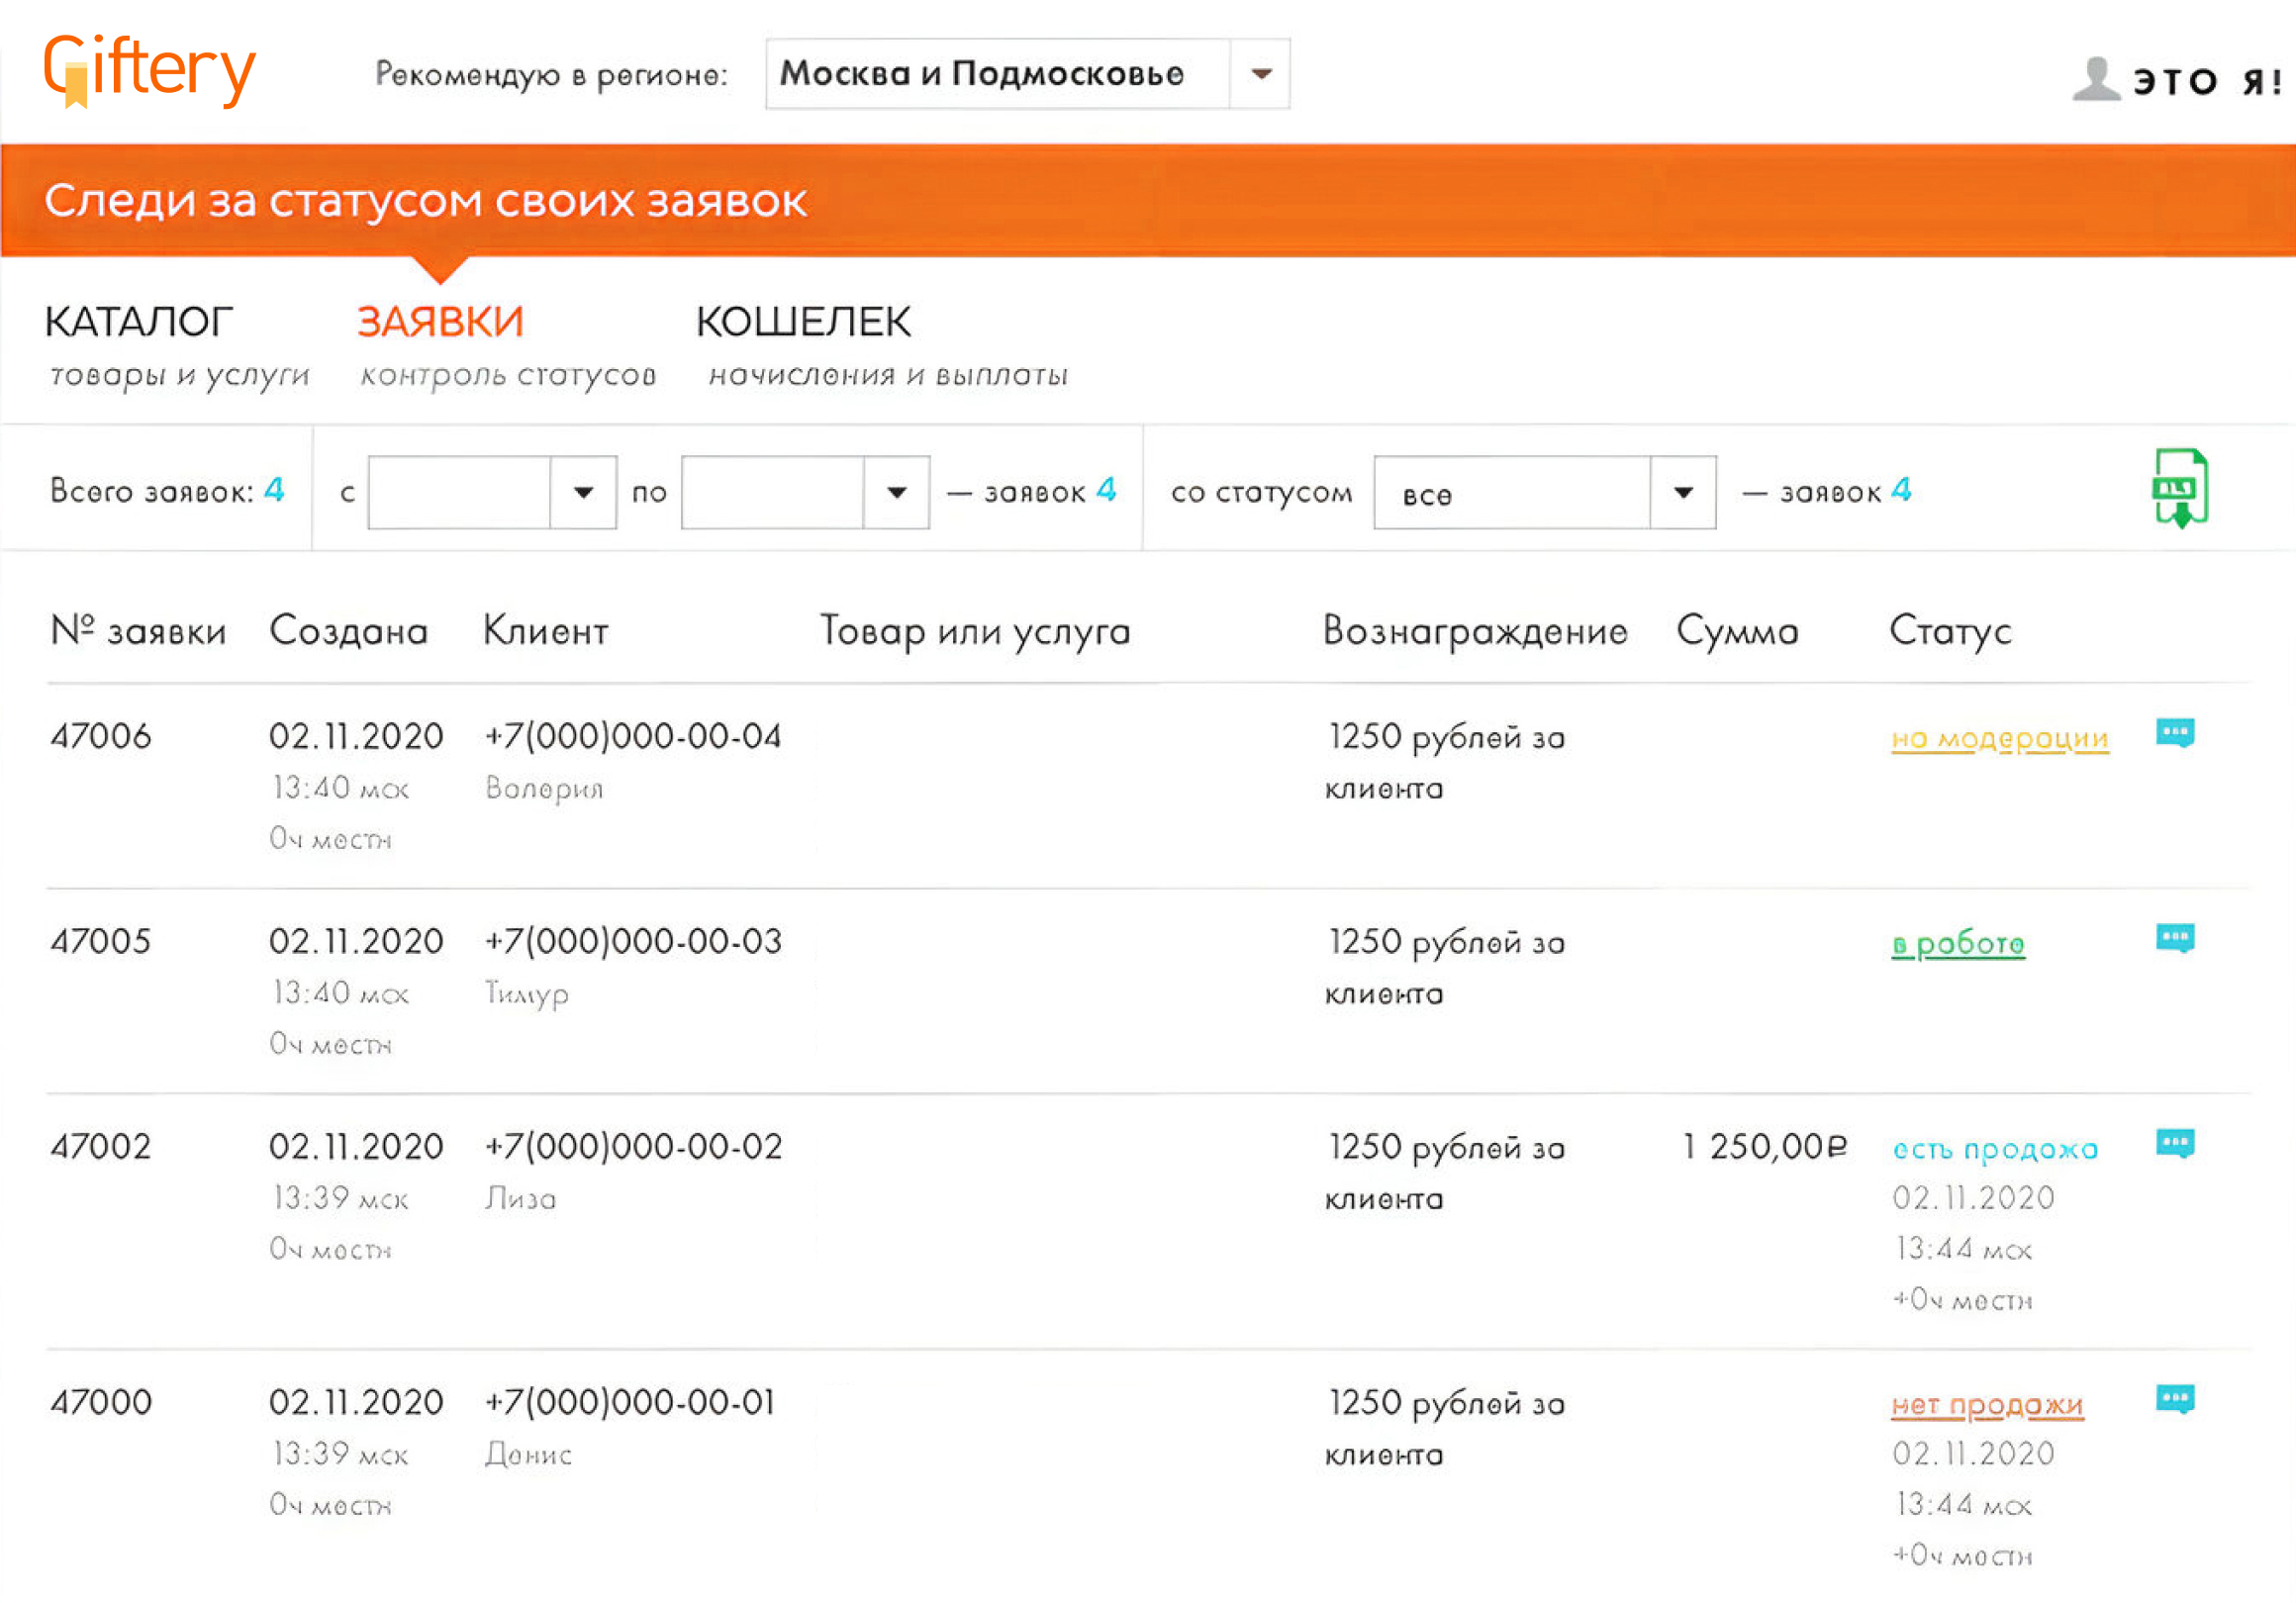2296x1603 pixels.
Task: Click the start date input field
Action: point(459,492)
